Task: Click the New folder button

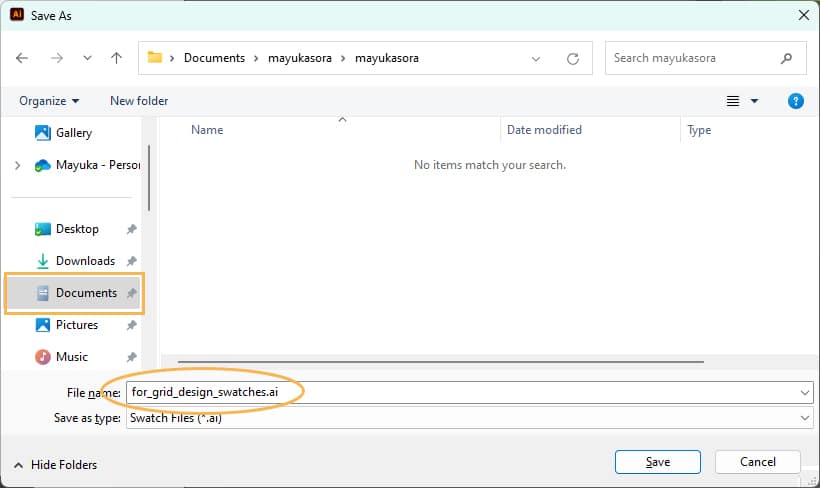Action: coord(139,101)
